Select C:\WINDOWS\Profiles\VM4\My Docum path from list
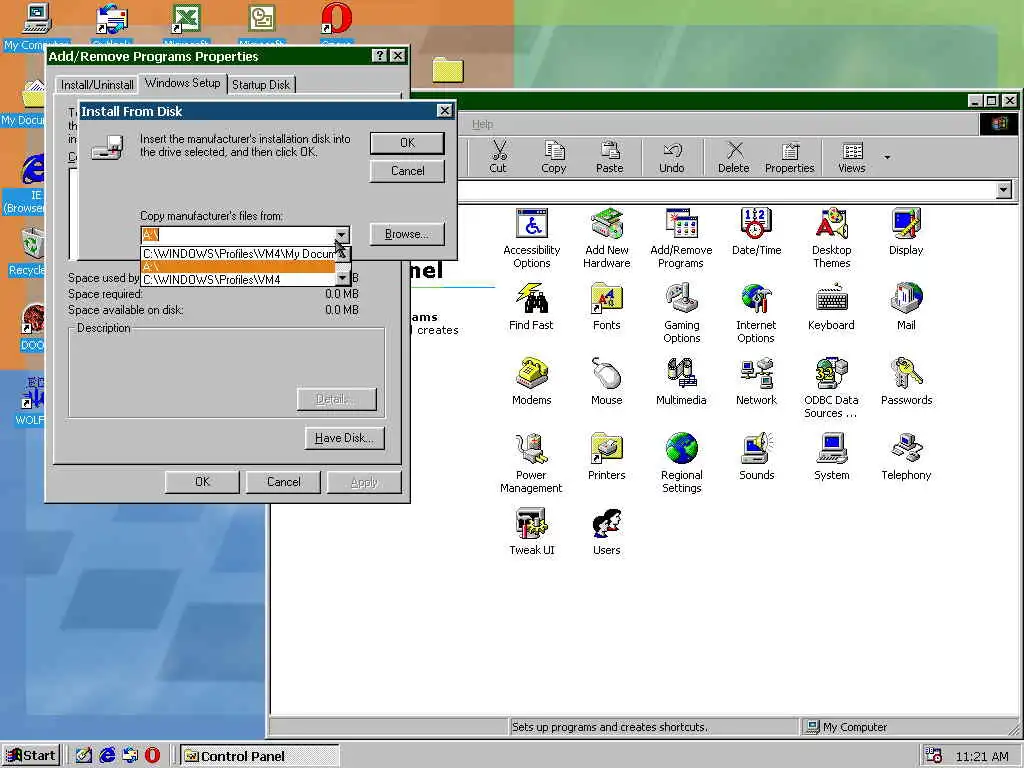The image size is (1024, 768). tap(238, 253)
